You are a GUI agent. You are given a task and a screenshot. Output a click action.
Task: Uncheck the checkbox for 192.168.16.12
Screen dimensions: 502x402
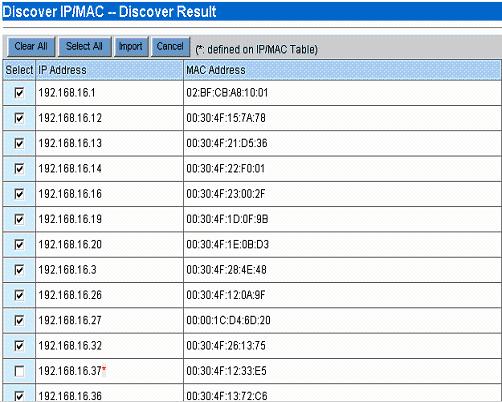point(19,118)
